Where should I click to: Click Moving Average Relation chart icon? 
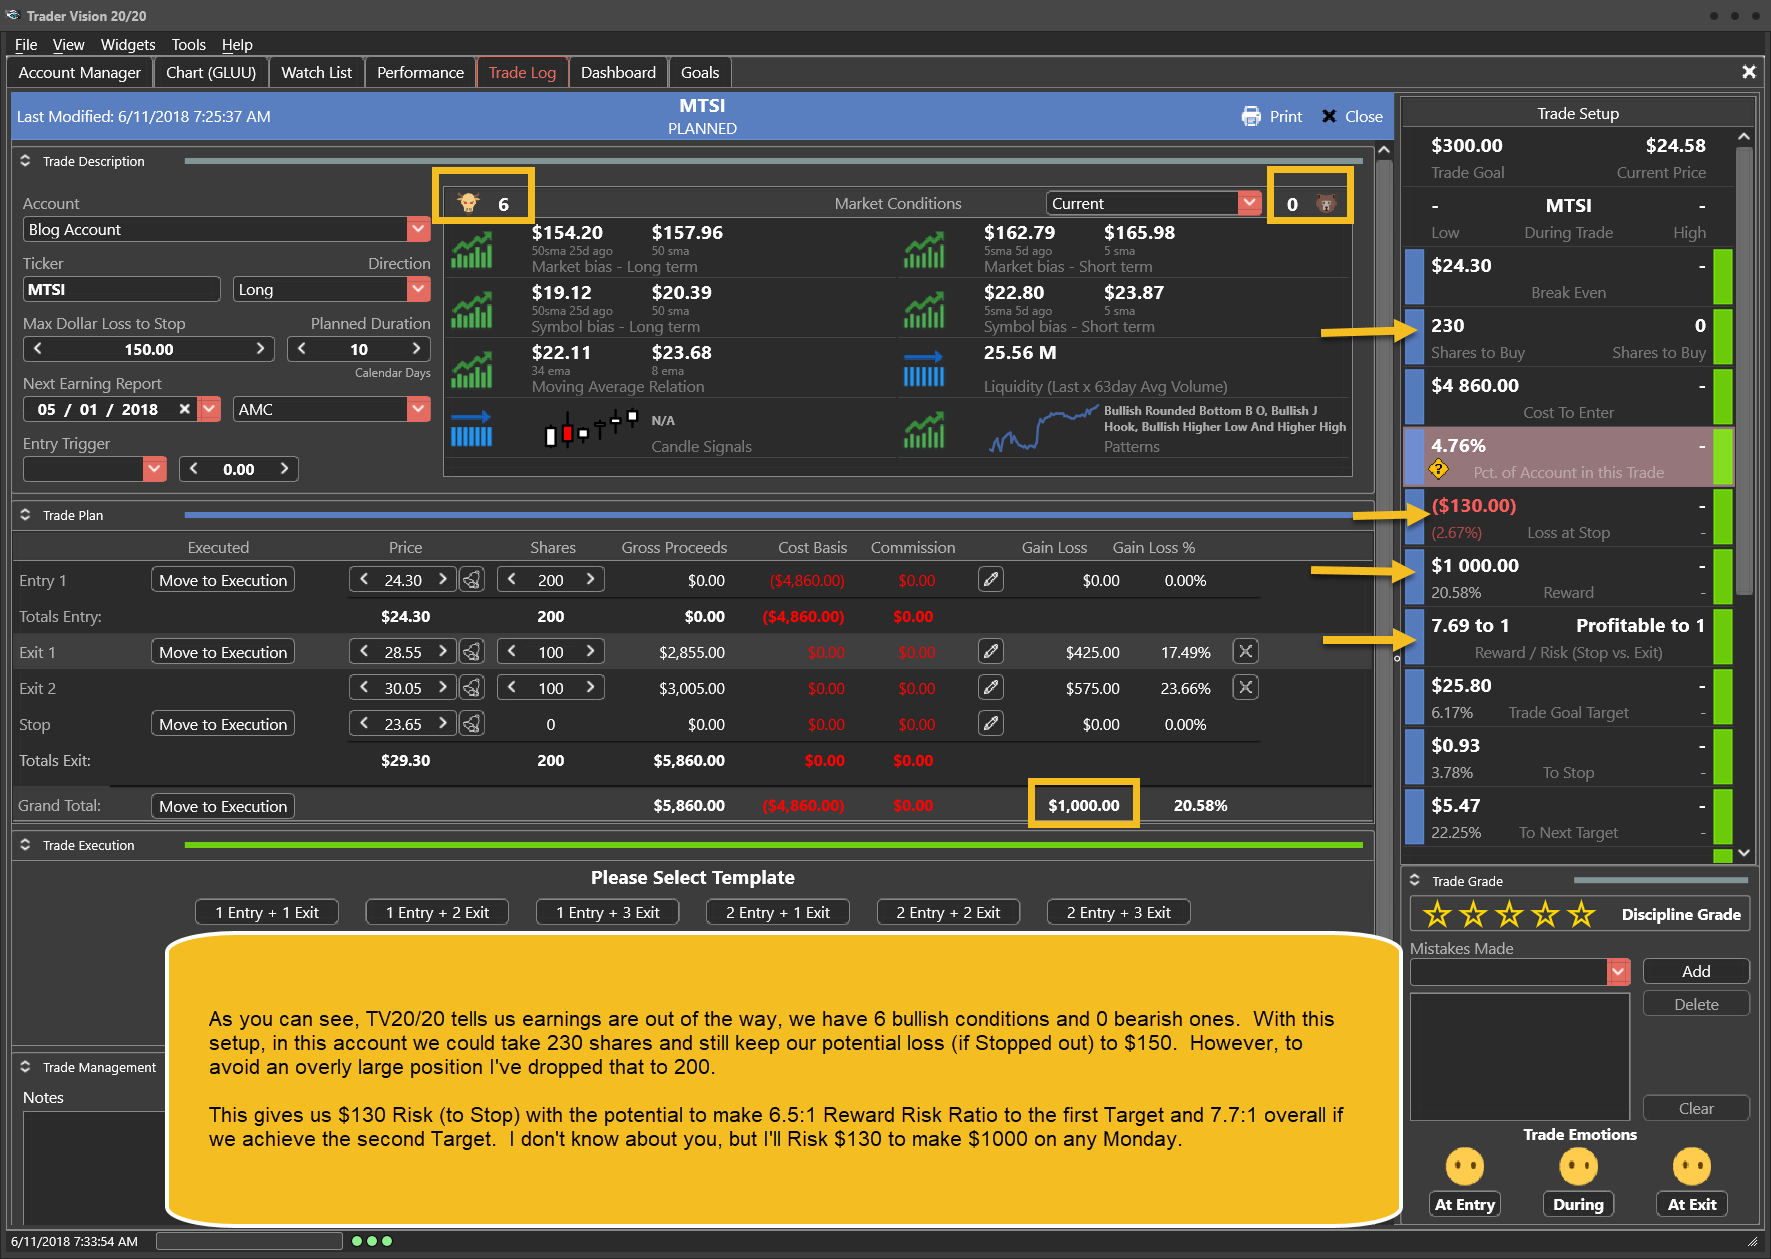[471, 370]
